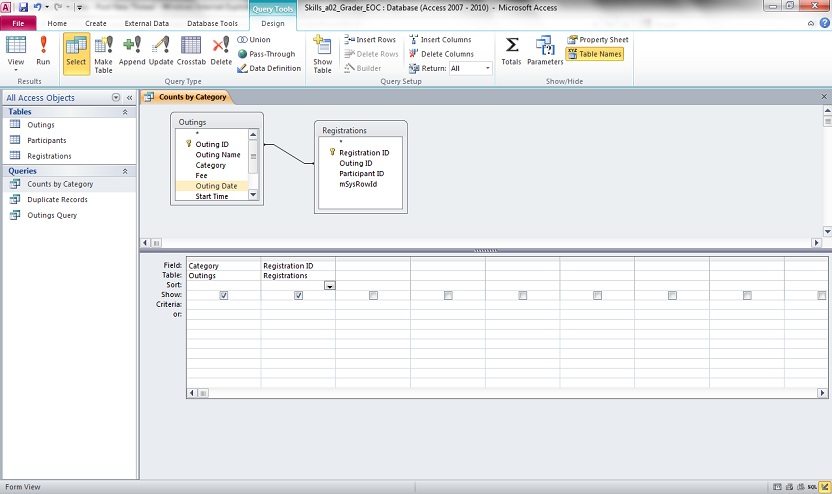Image resolution: width=832 pixels, height=494 pixels.
Task: Click the Criteria cell under Category
Action: click(x=223, y=305)
